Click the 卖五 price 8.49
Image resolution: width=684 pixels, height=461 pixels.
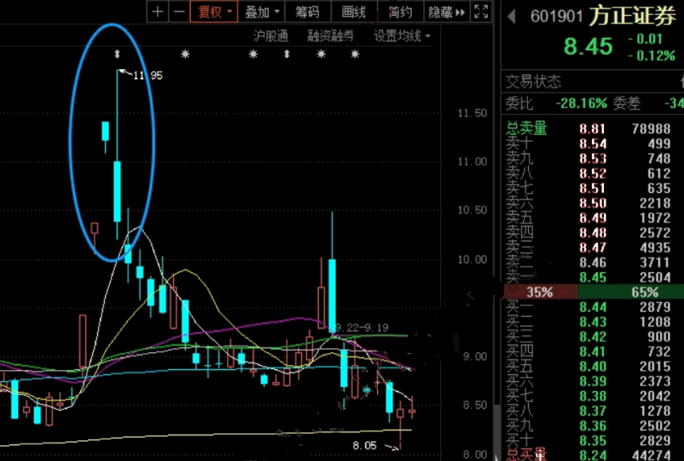coord(593,218)
